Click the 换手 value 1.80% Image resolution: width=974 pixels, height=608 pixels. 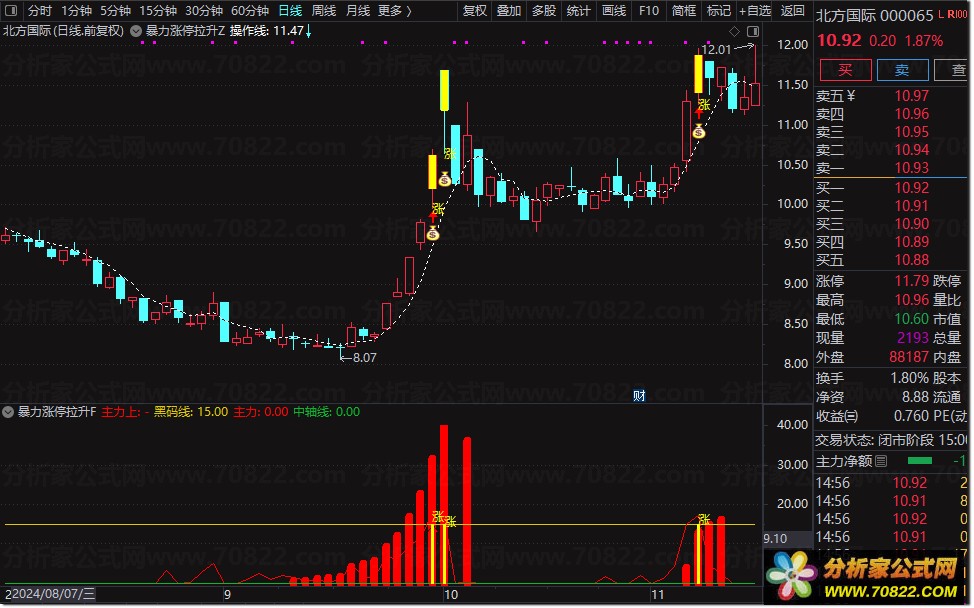[909, 378]
